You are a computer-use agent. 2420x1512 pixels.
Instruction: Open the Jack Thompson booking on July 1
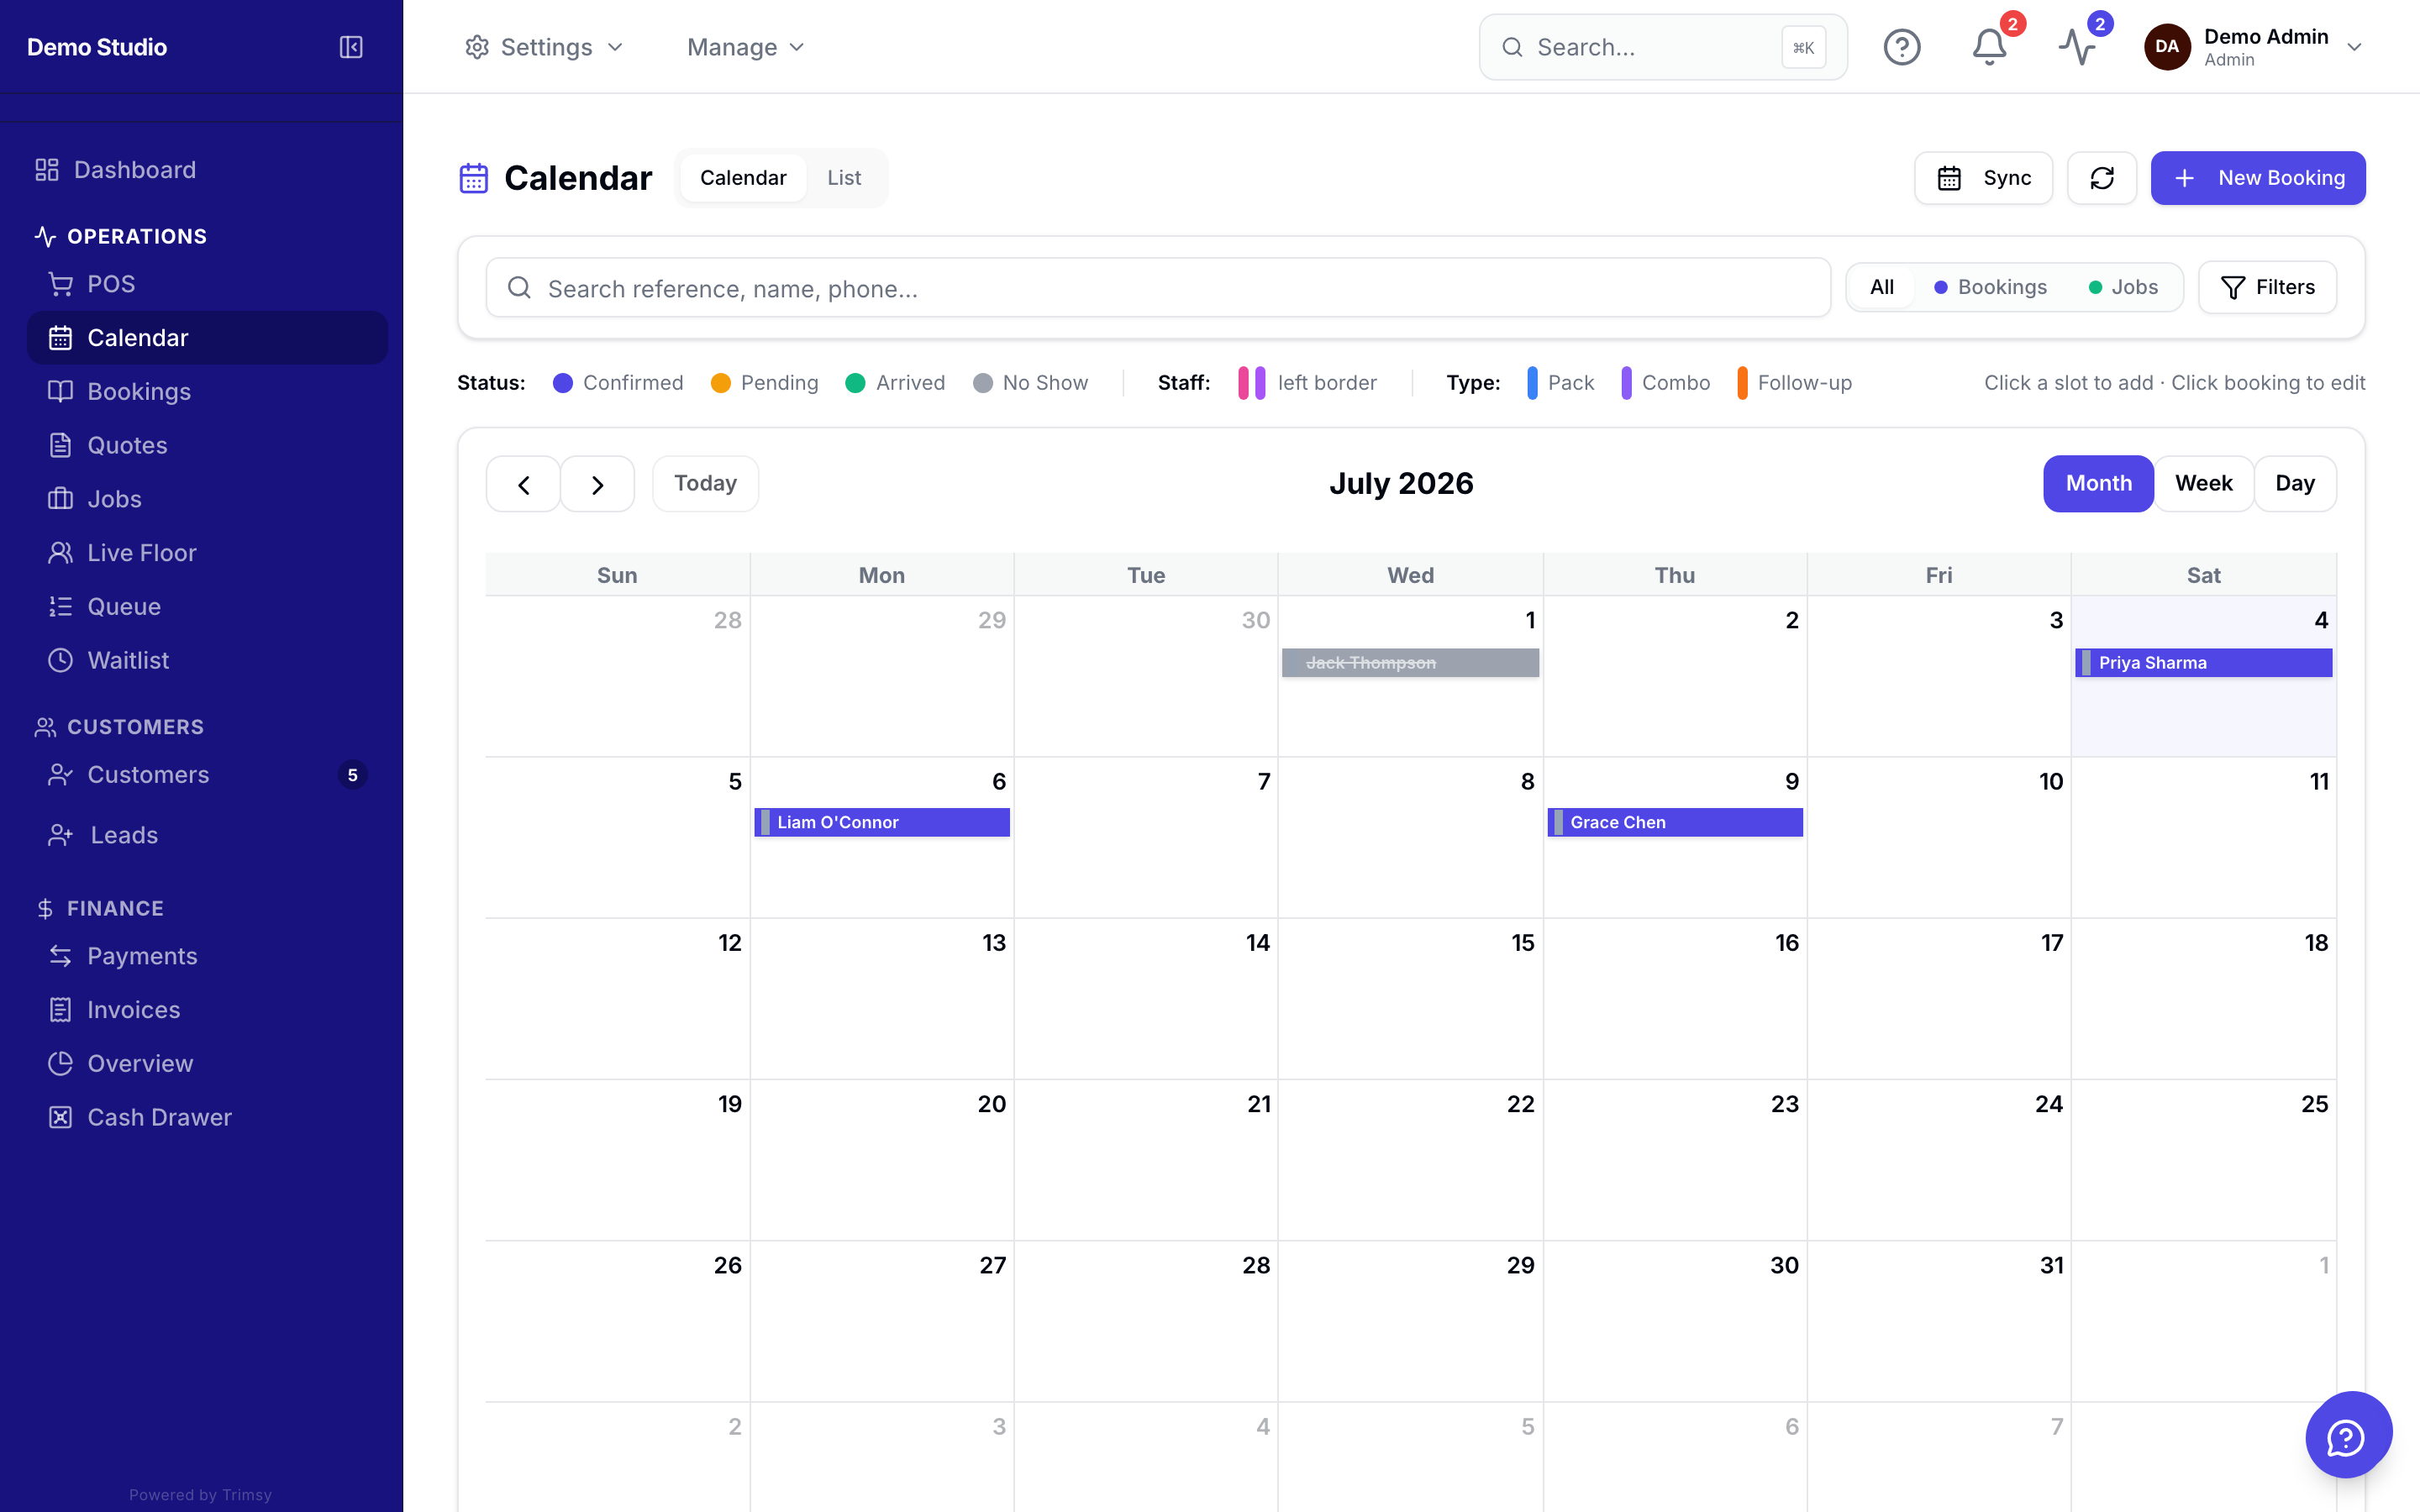tap(1410, 663)
